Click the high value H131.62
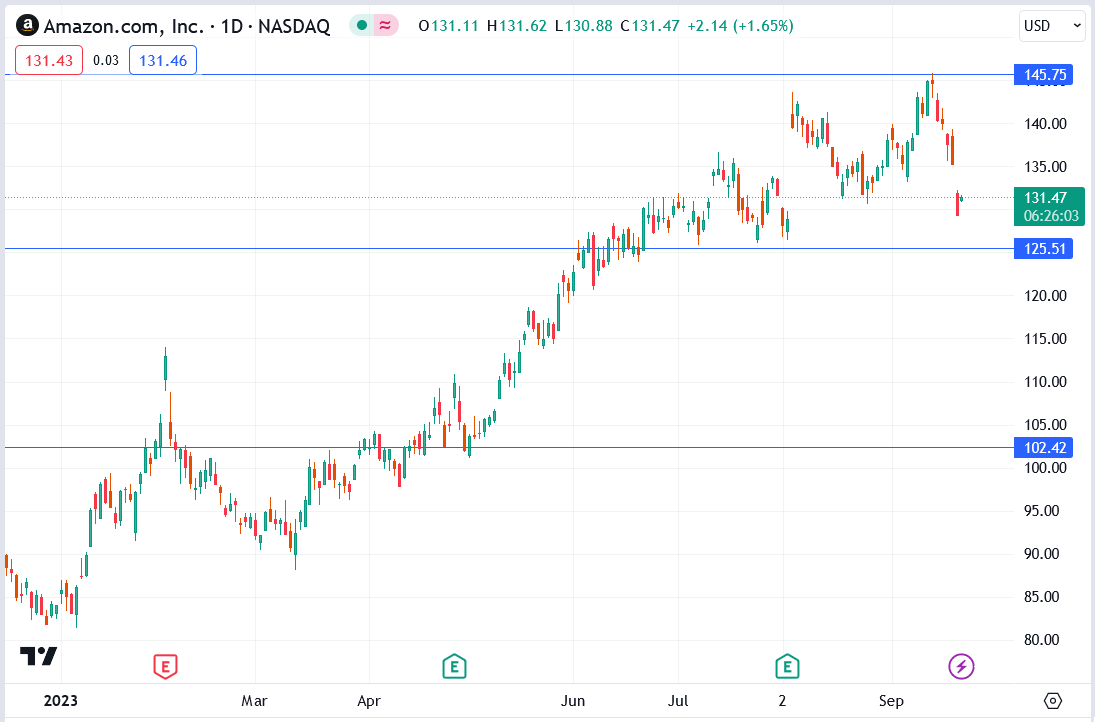This screenshot has width=1095, height=722. coord(517,26)
